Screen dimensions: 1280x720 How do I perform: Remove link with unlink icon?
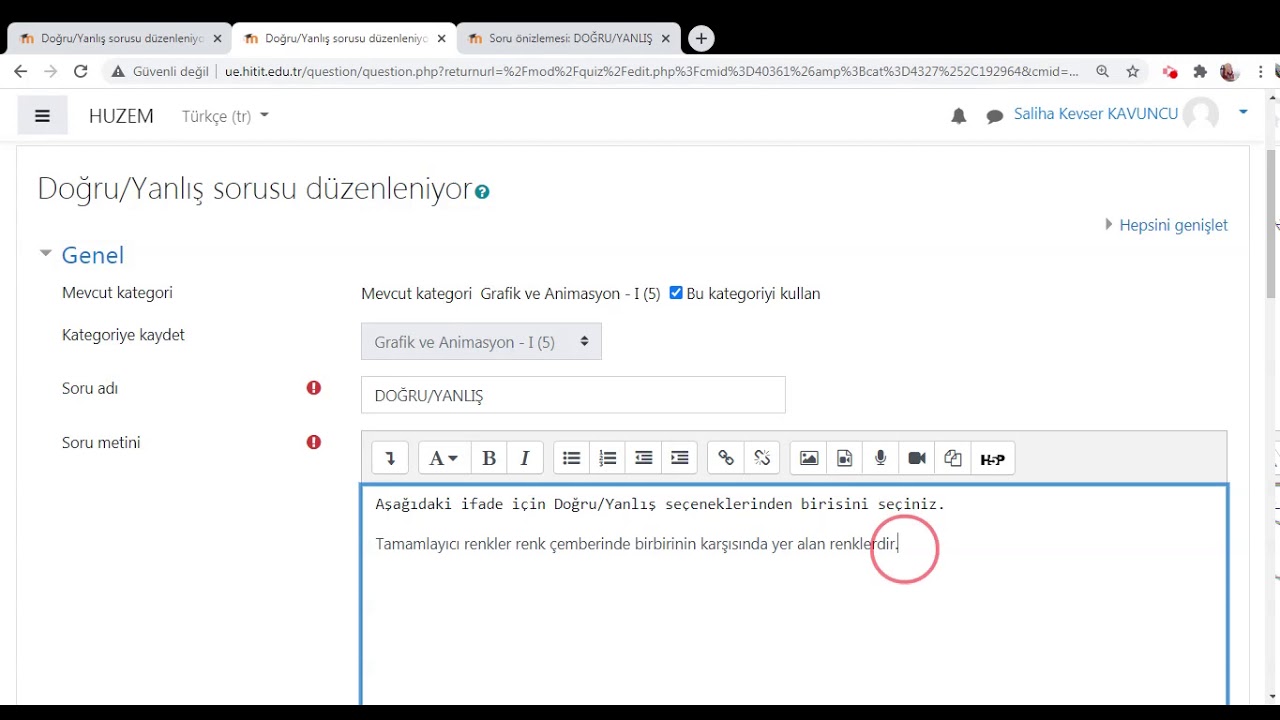(762, 458)
